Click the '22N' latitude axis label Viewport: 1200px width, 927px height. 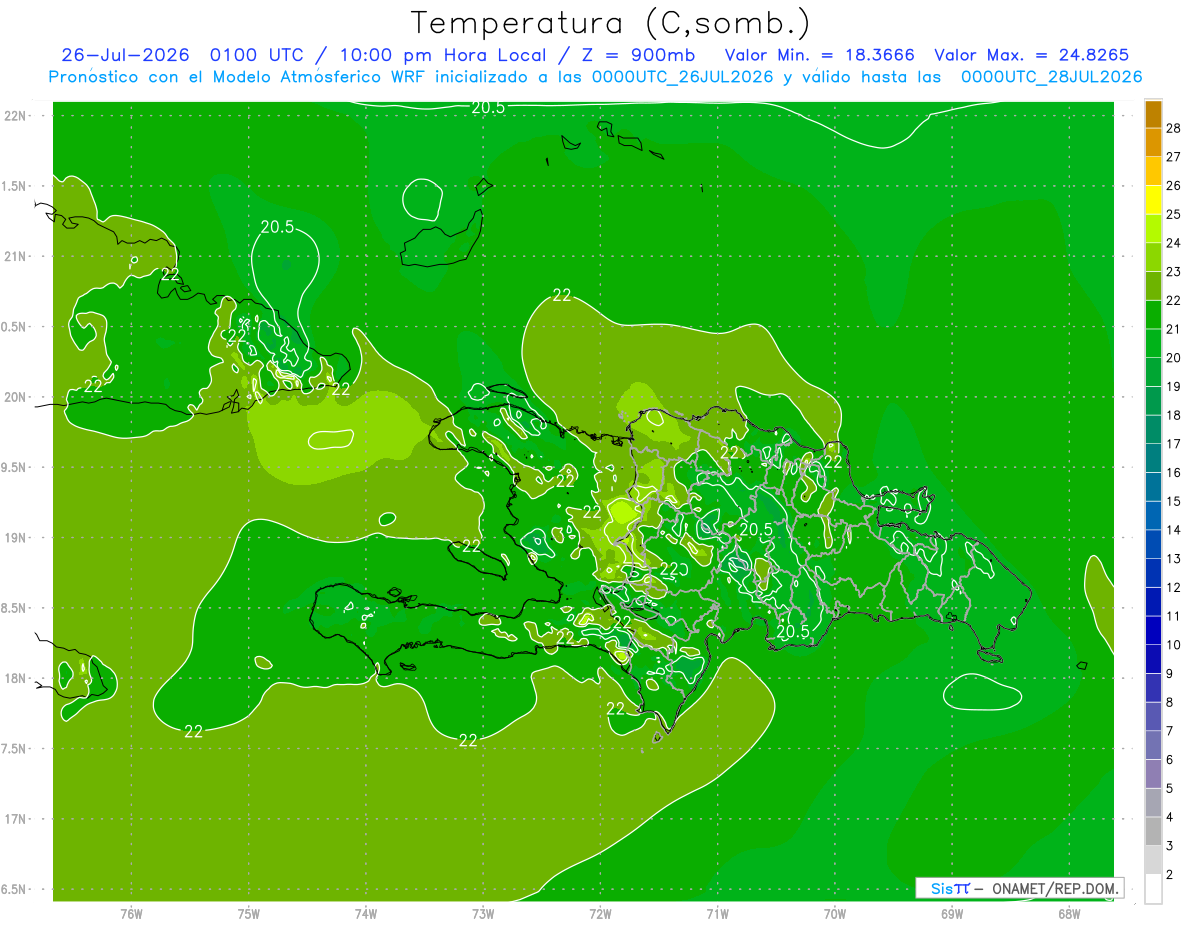16,116
